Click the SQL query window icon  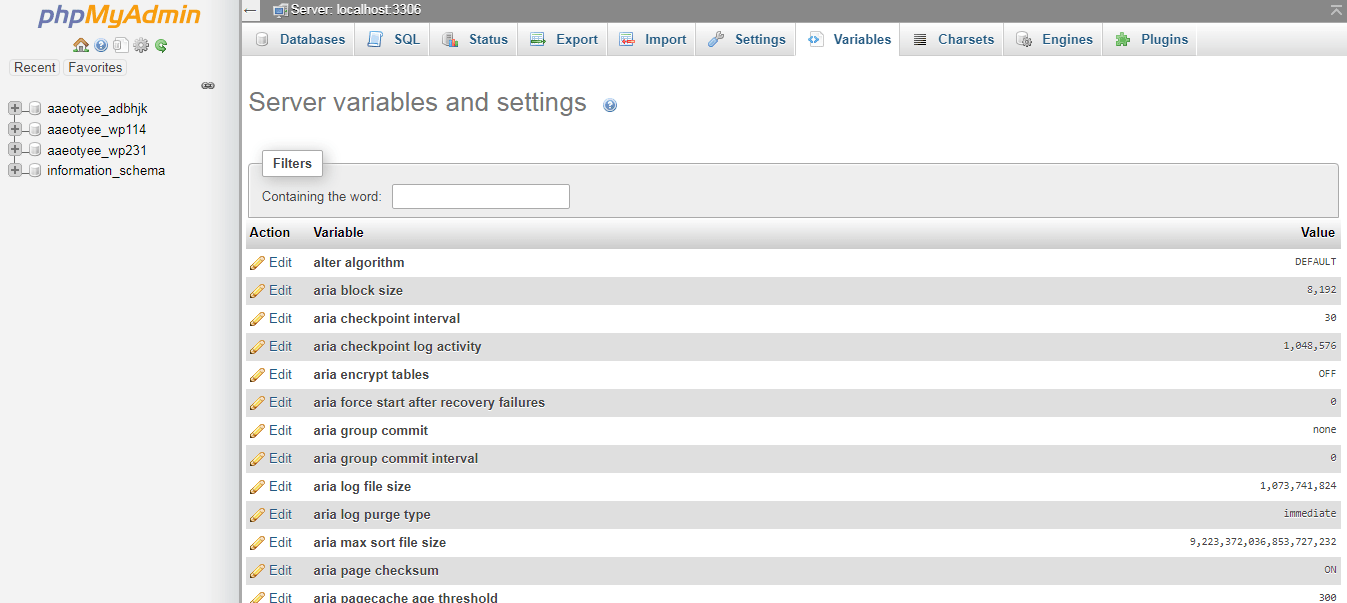tap(121, 45)
